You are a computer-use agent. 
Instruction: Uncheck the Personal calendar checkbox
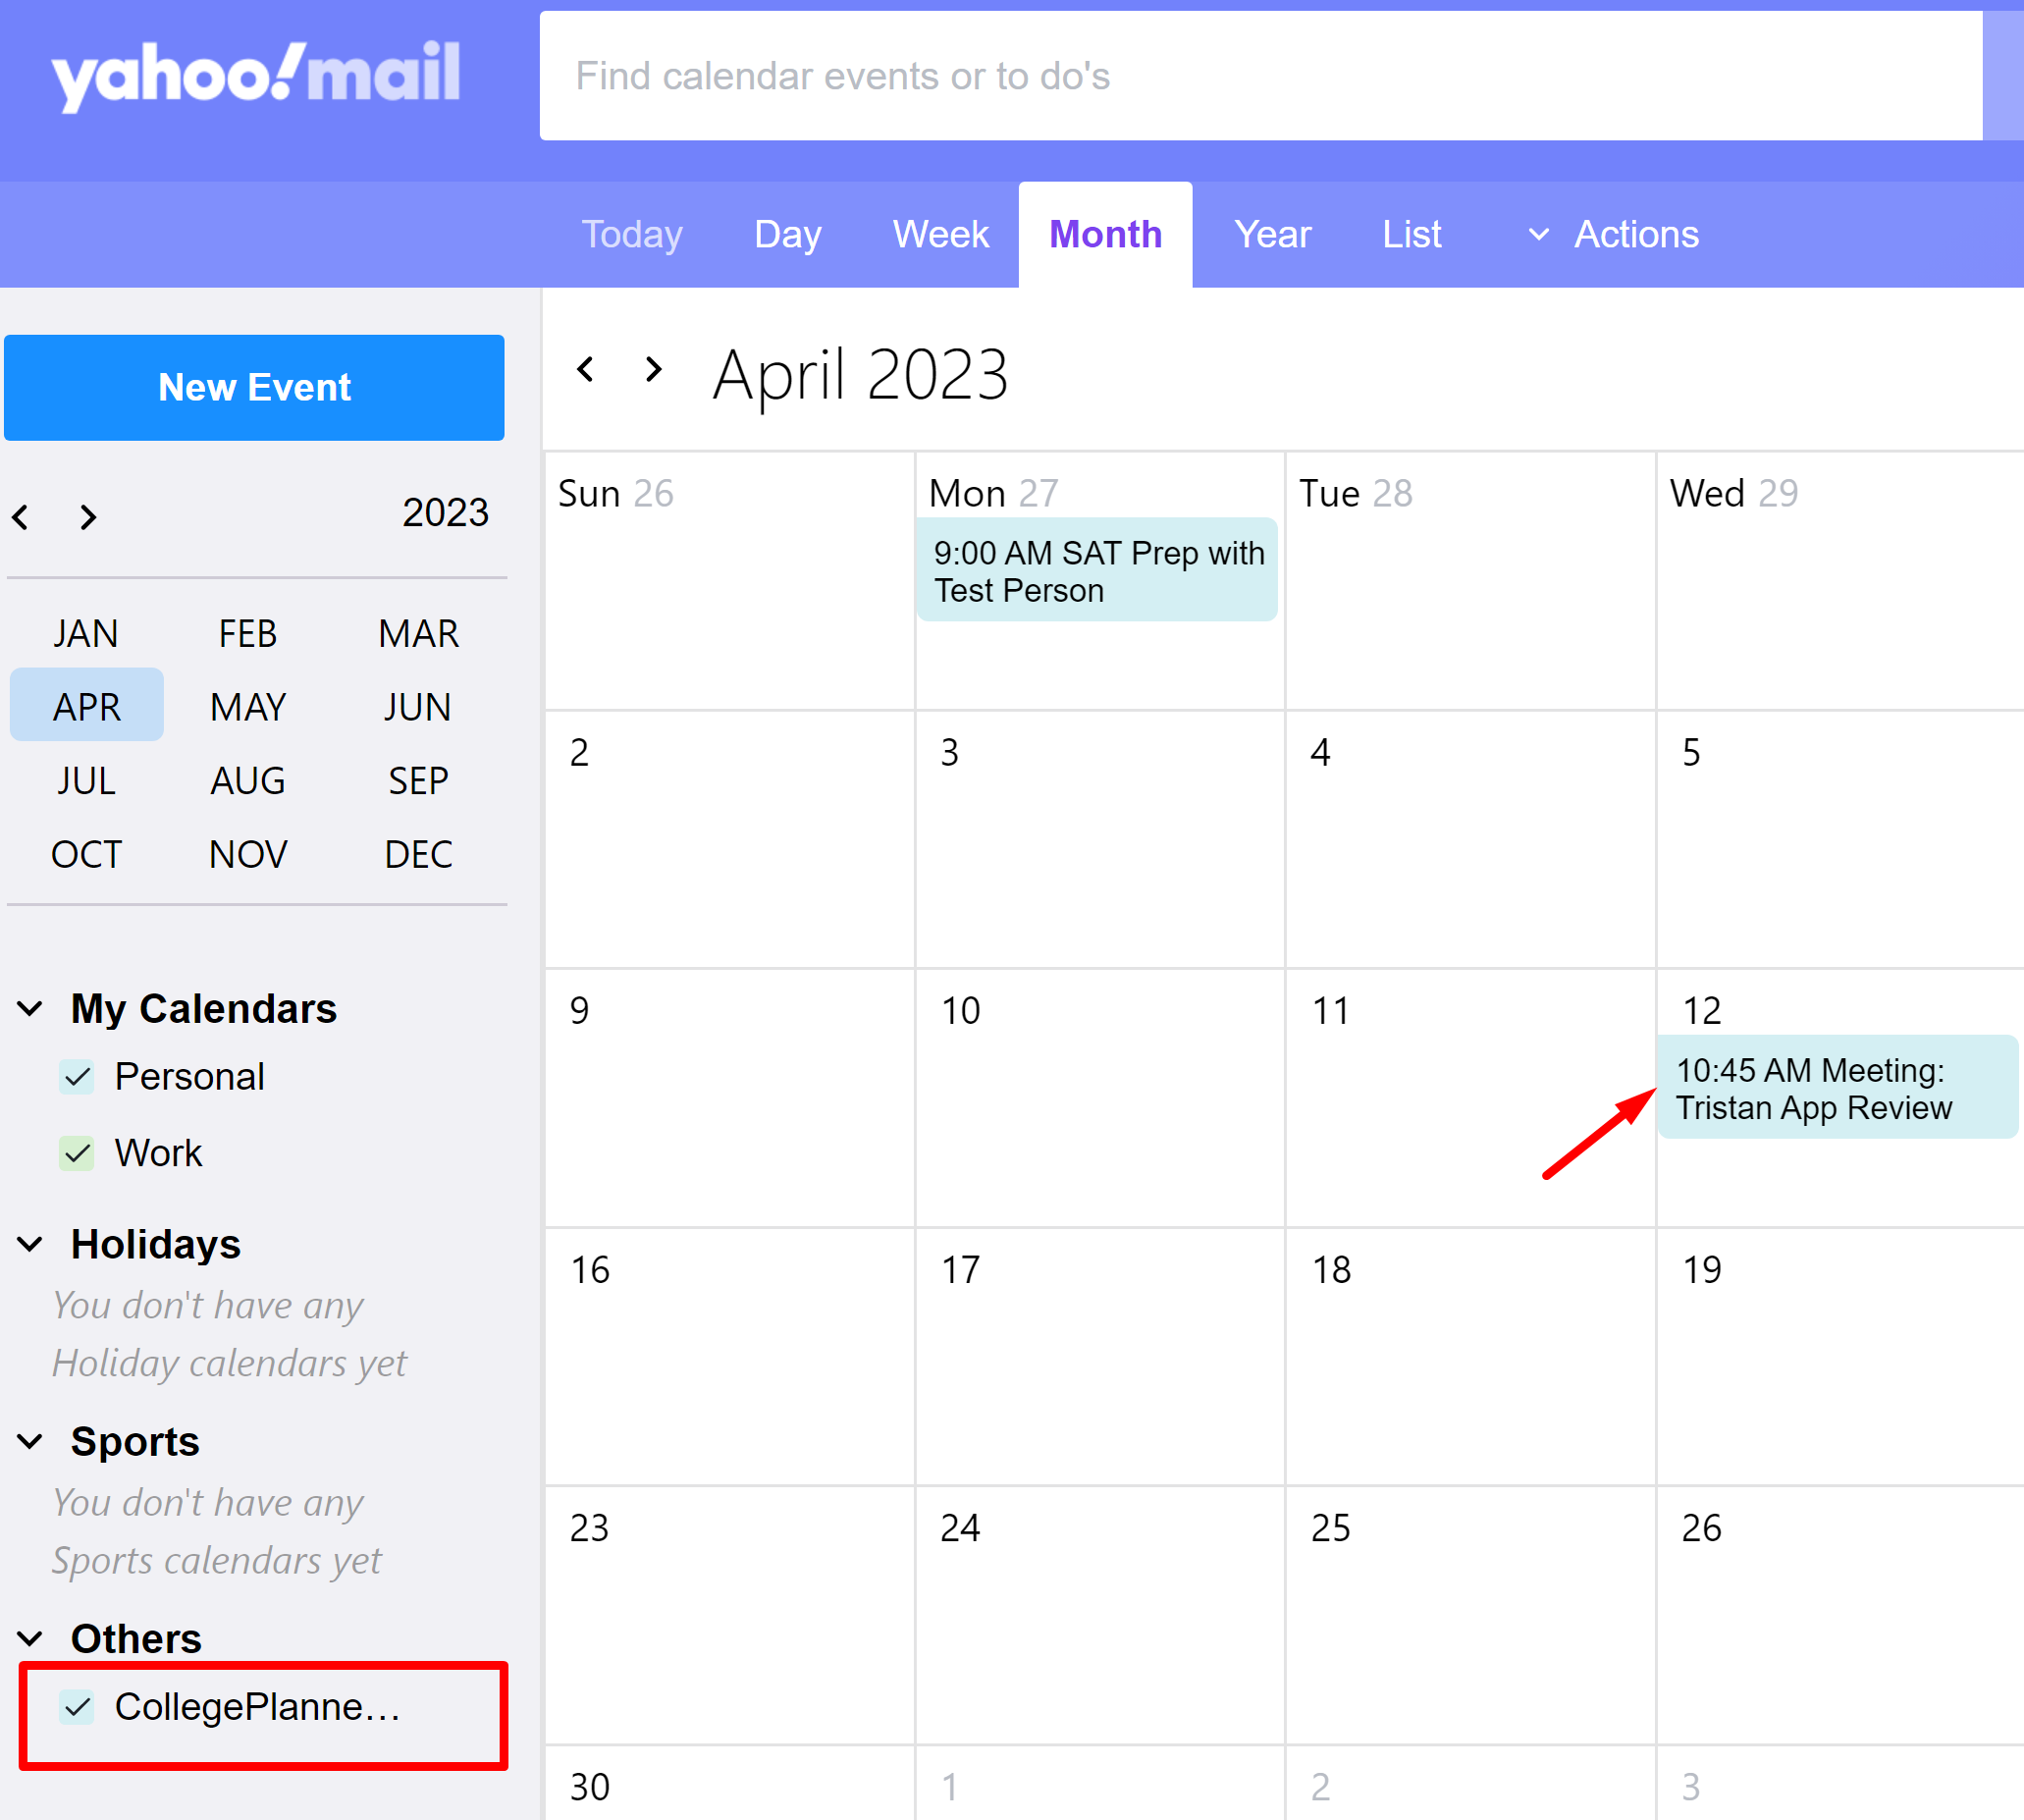(x=77, y=1077)
